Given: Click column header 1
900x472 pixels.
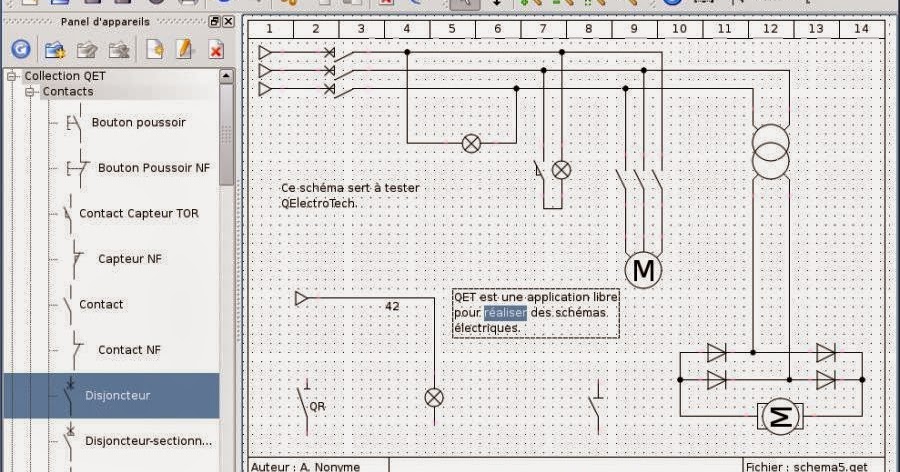Looking at the screenshot, I should coord(270,29).
